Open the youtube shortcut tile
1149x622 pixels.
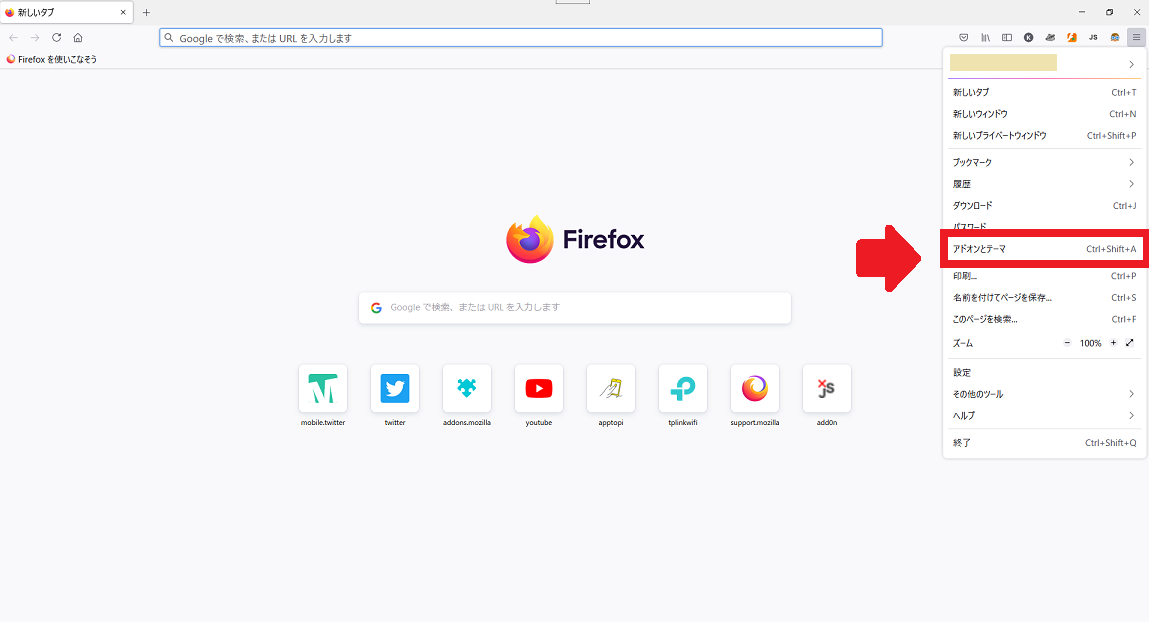click(539, 388)
